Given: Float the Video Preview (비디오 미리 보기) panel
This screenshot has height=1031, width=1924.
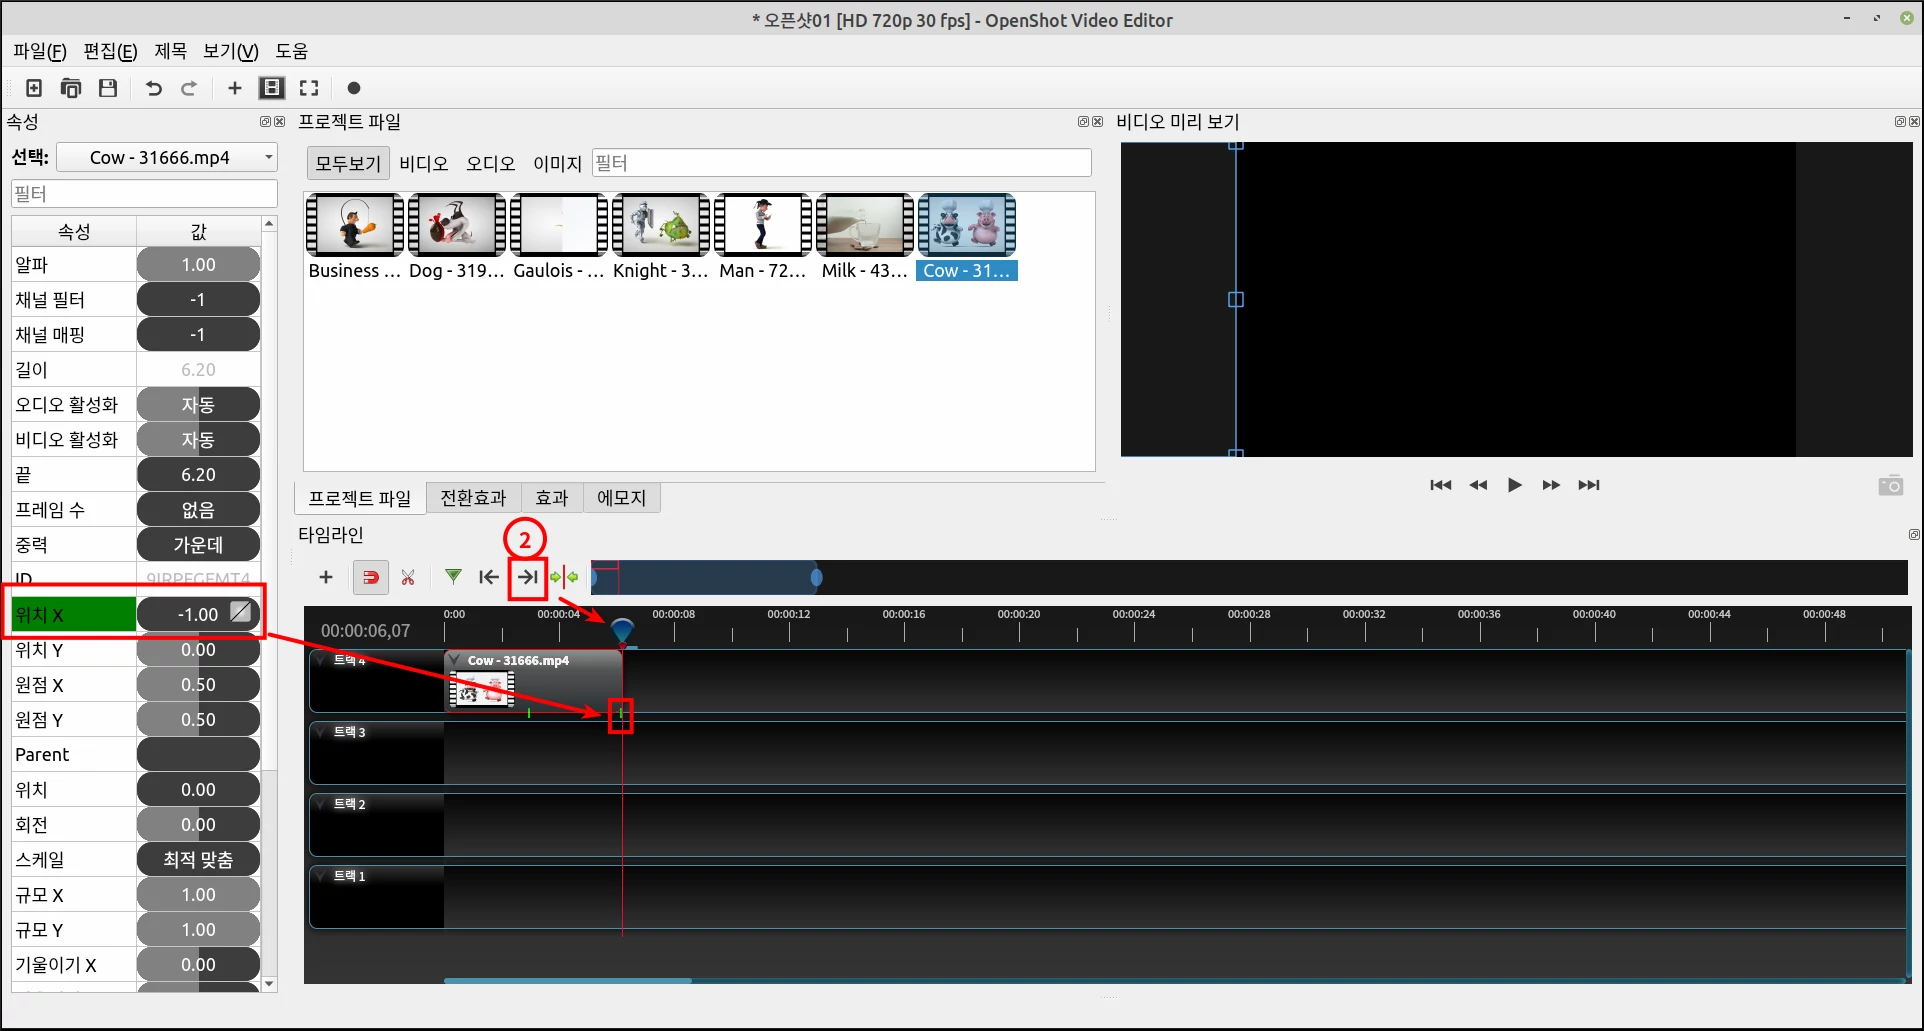Looking at the screenshot, I should (x=1900, y=121).
